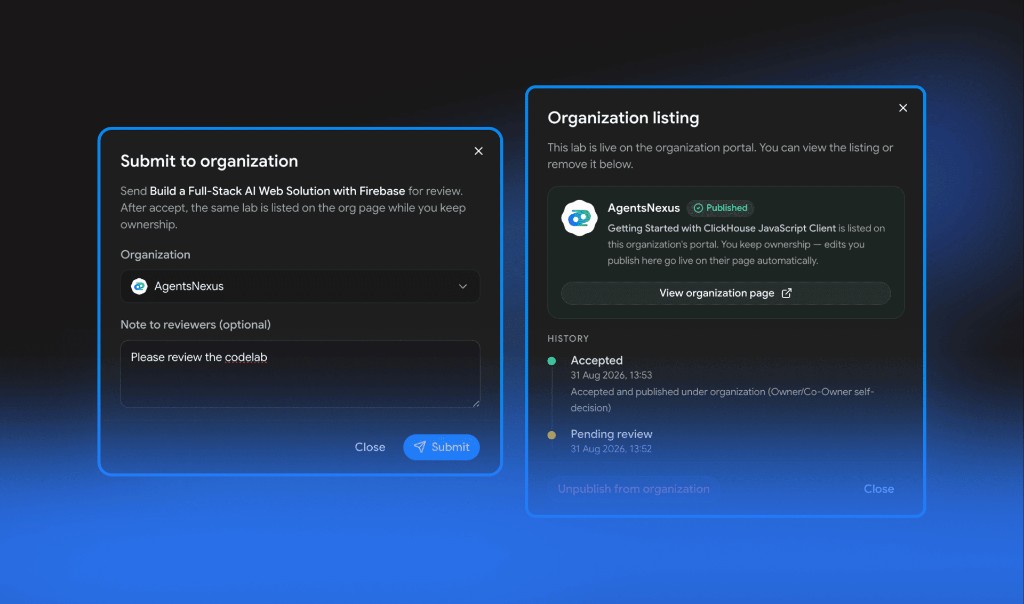The image size is (1024, 604).
Task: Click the 'HISTORY' section heading
Action: (568, 339)
